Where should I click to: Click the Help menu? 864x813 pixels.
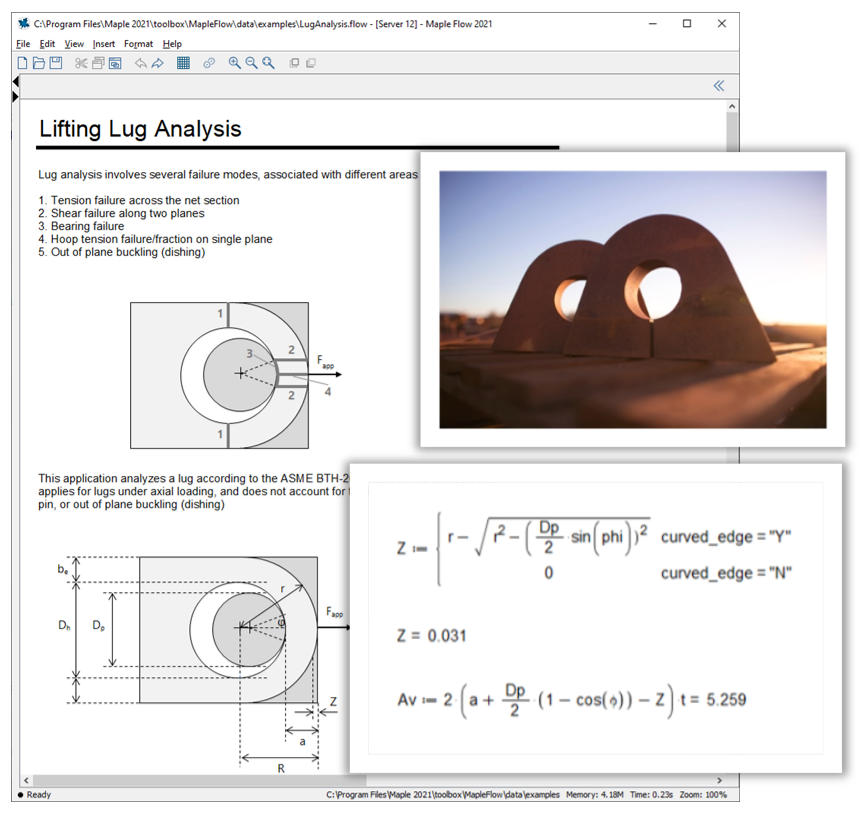pyautogui.click(x=172, y=44)
